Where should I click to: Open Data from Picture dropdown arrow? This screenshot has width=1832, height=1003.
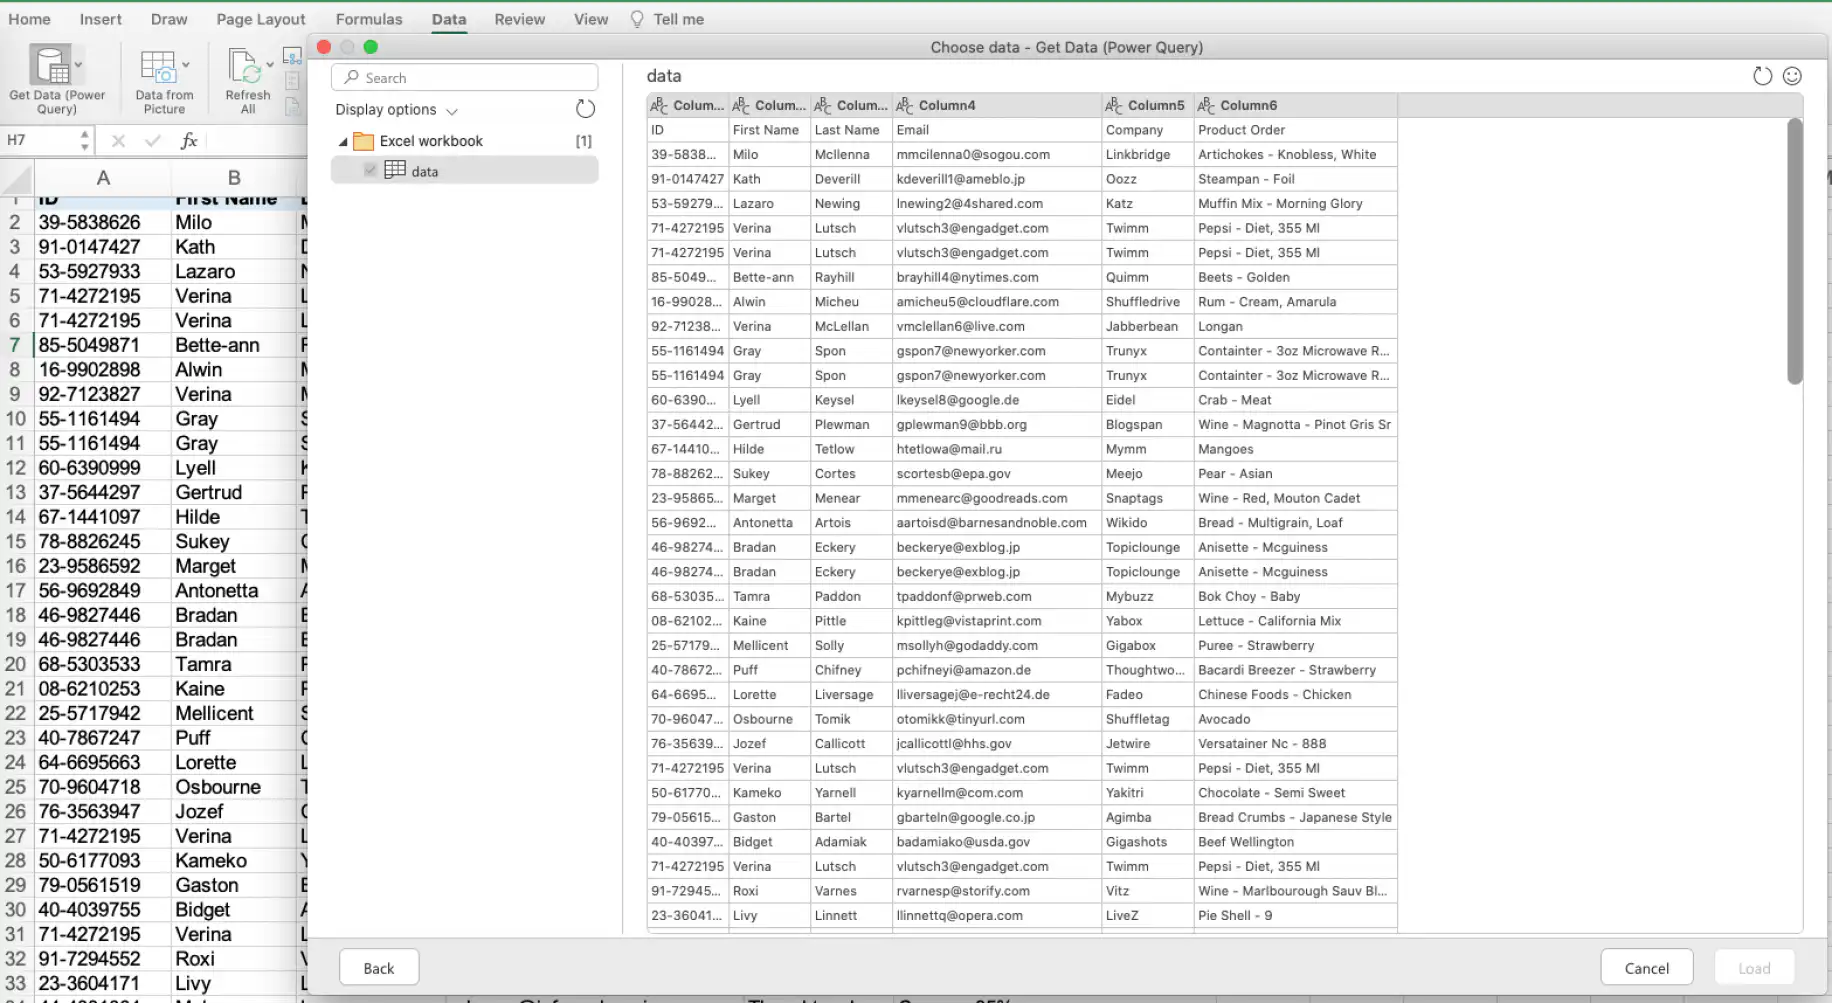186,65
